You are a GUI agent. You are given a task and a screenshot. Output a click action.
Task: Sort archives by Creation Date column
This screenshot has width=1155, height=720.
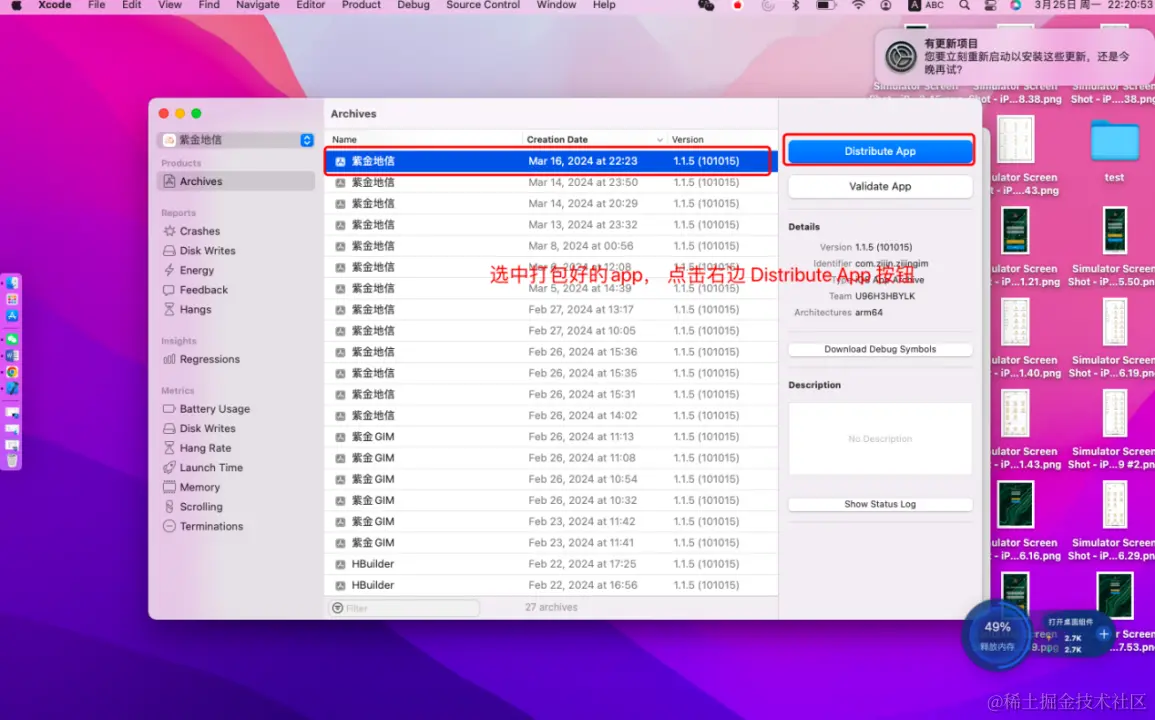point(594,139)
